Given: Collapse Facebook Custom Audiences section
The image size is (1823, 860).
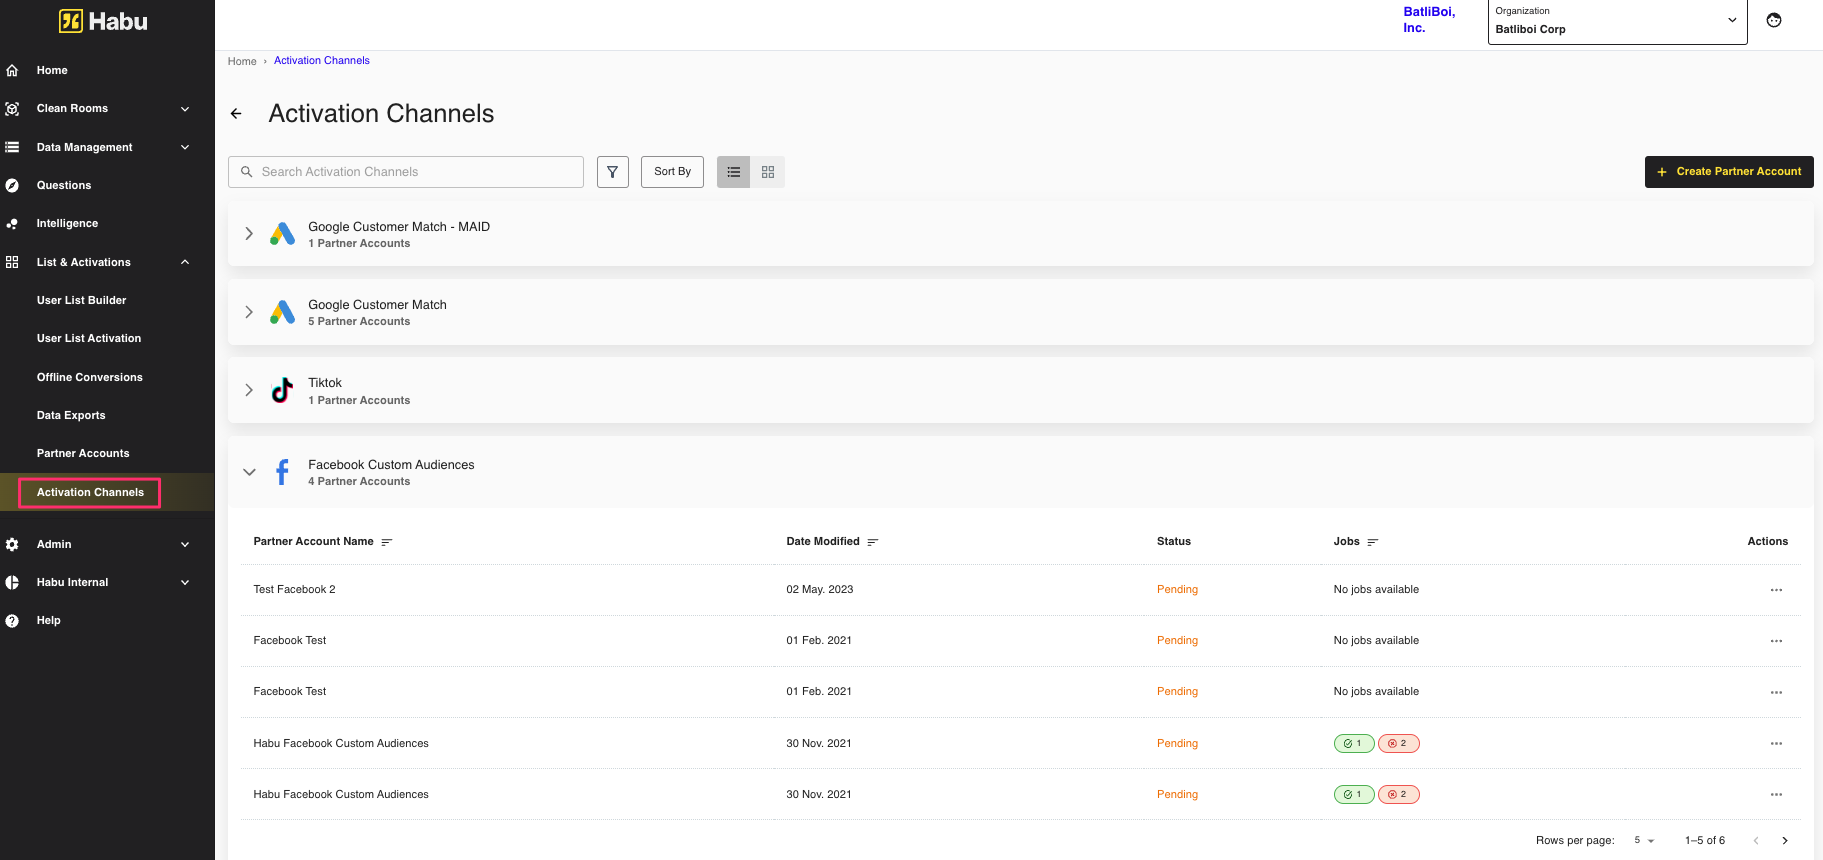Looking at the screenshot, I should pyautogui.click(x=249, y=472).
